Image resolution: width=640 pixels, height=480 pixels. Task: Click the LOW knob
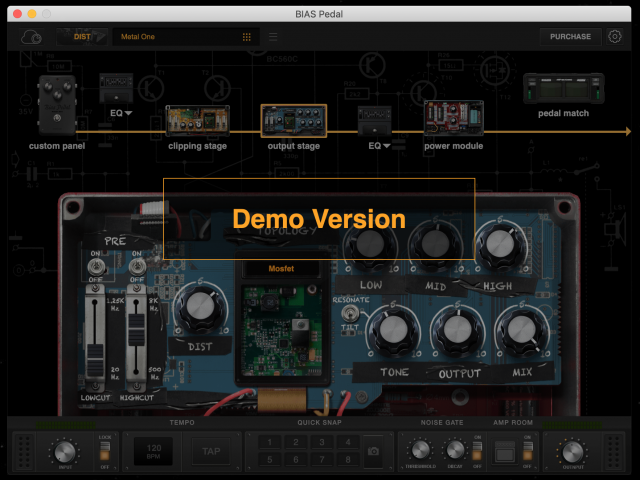tap(370, 245)
